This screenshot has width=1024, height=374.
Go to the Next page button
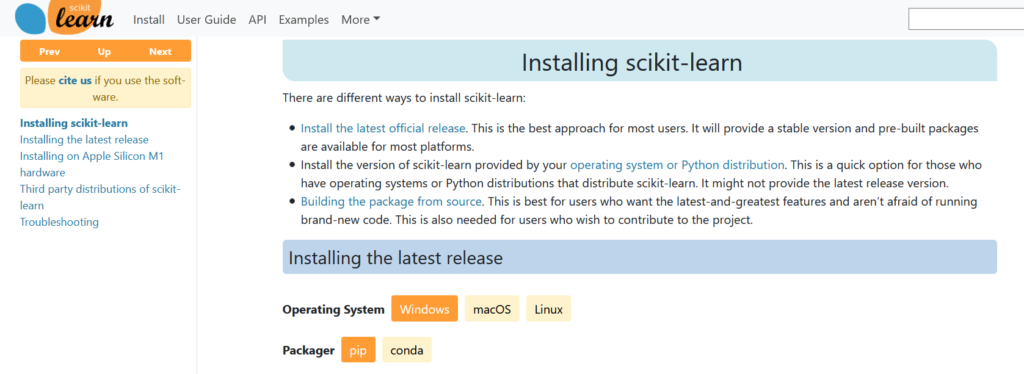click(160, 52)
